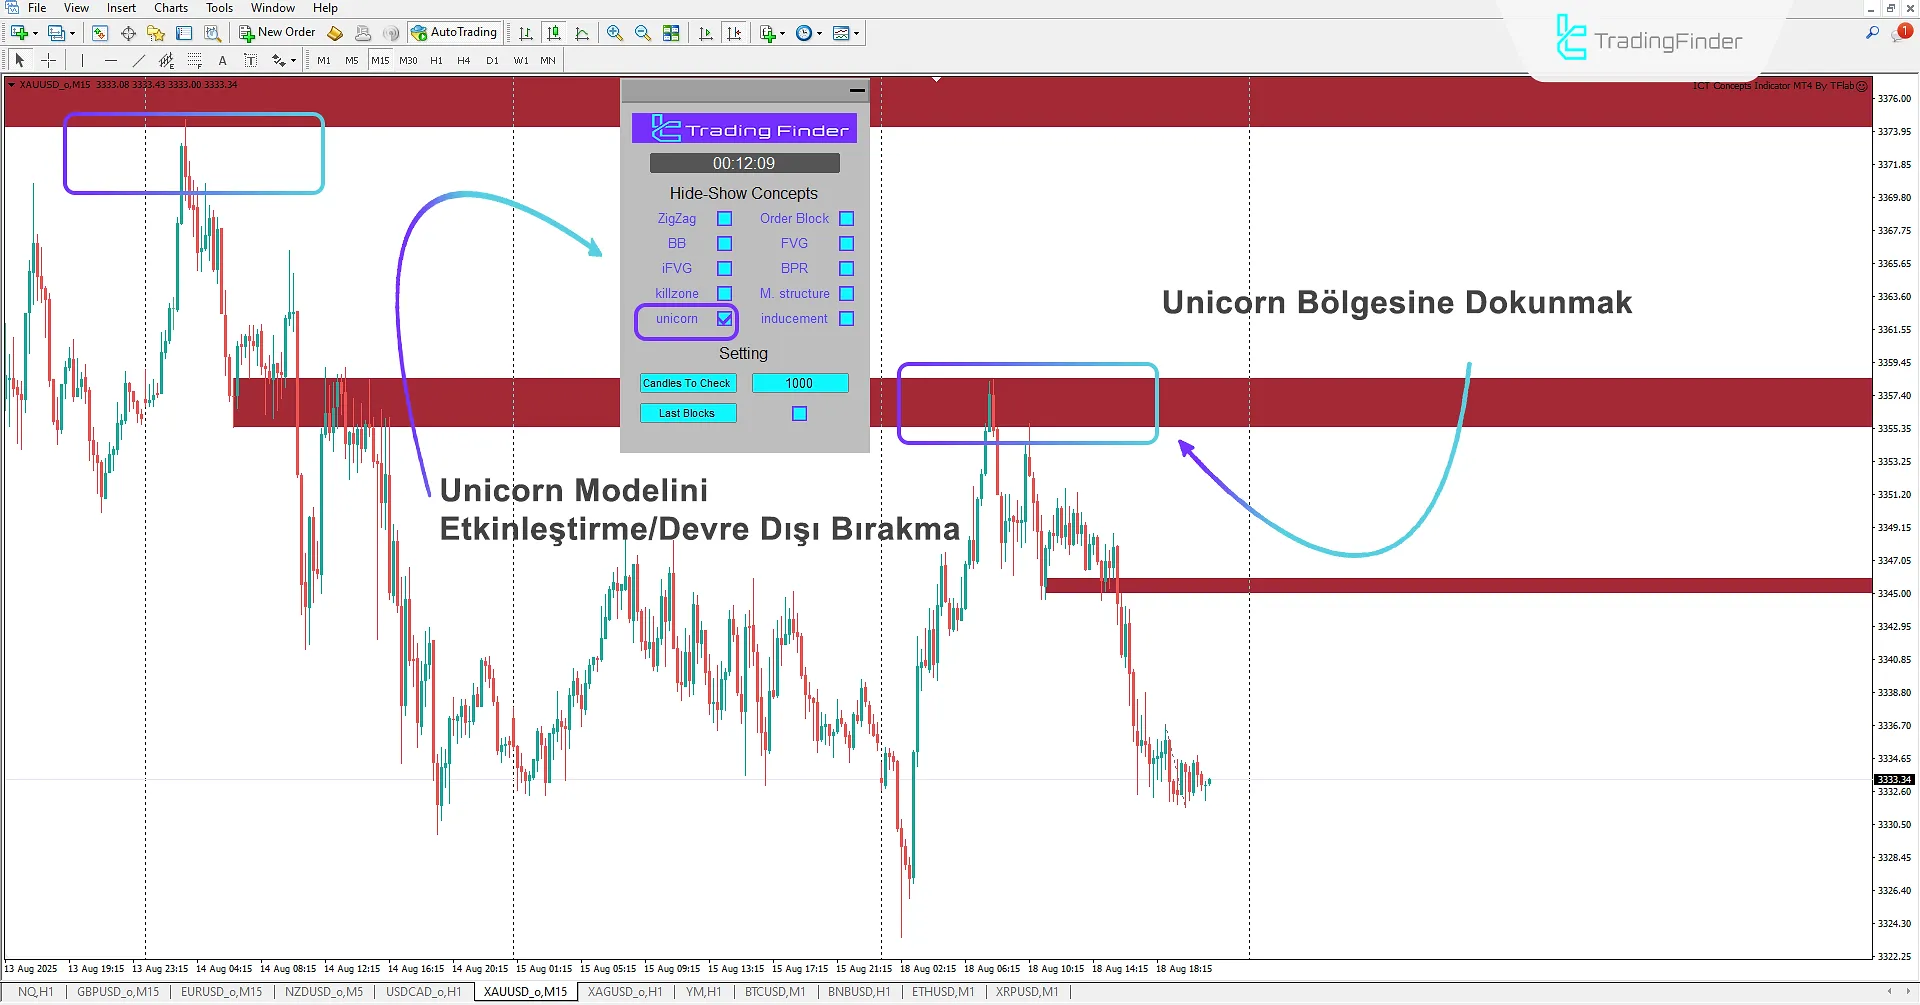The width and height of the screenshot is (1920, 1005).
Task: Click the Candles To Check button
Action: 688,383
